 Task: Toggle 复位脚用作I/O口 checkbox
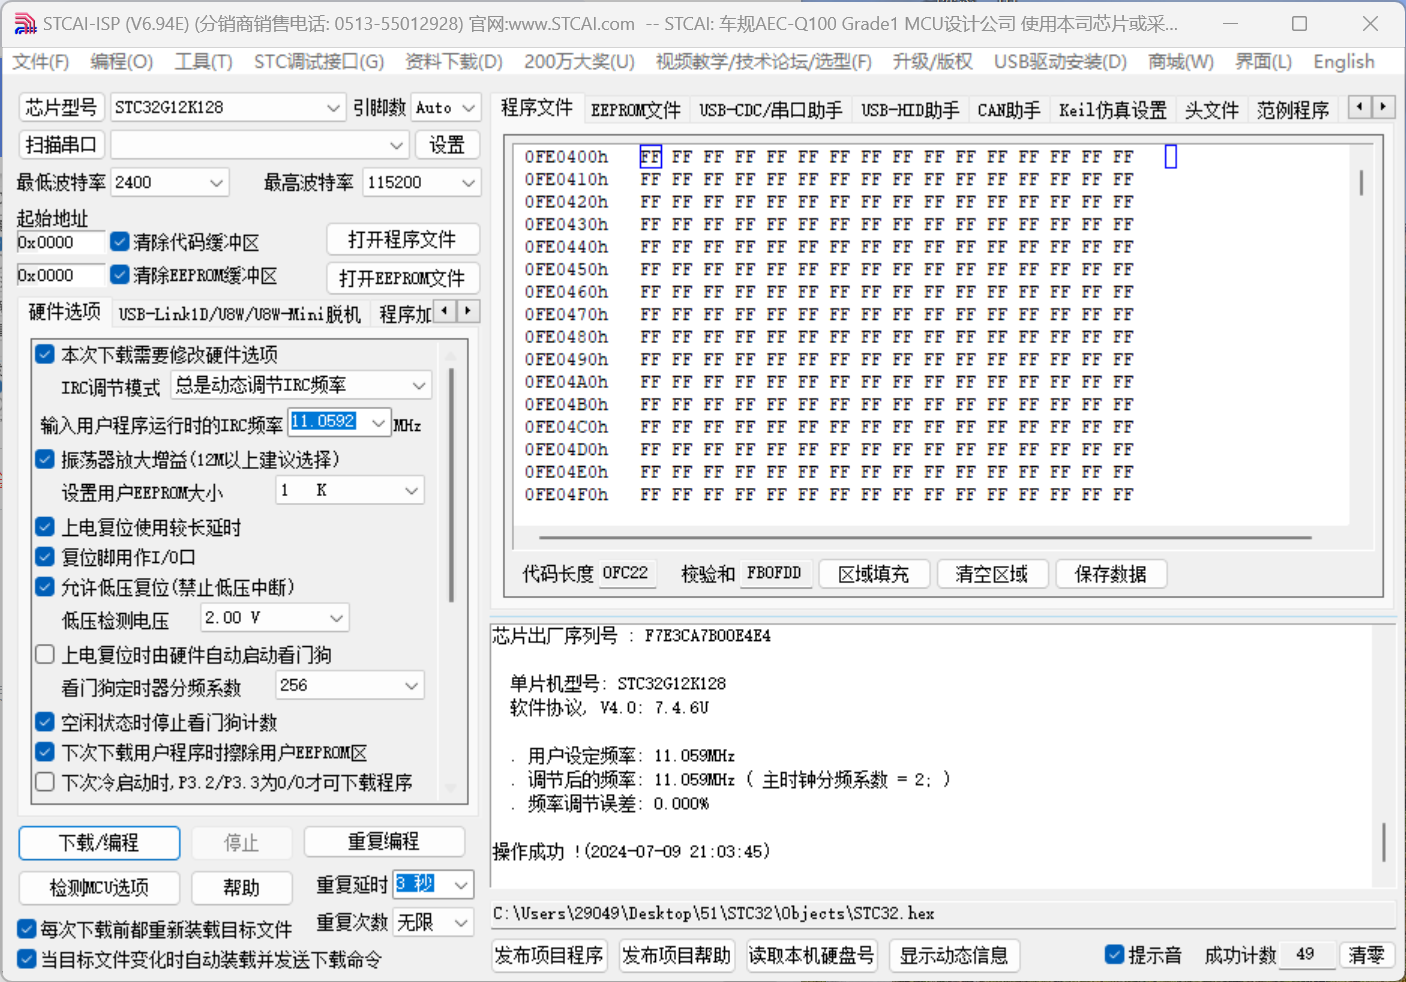click(x=45, y=557)
